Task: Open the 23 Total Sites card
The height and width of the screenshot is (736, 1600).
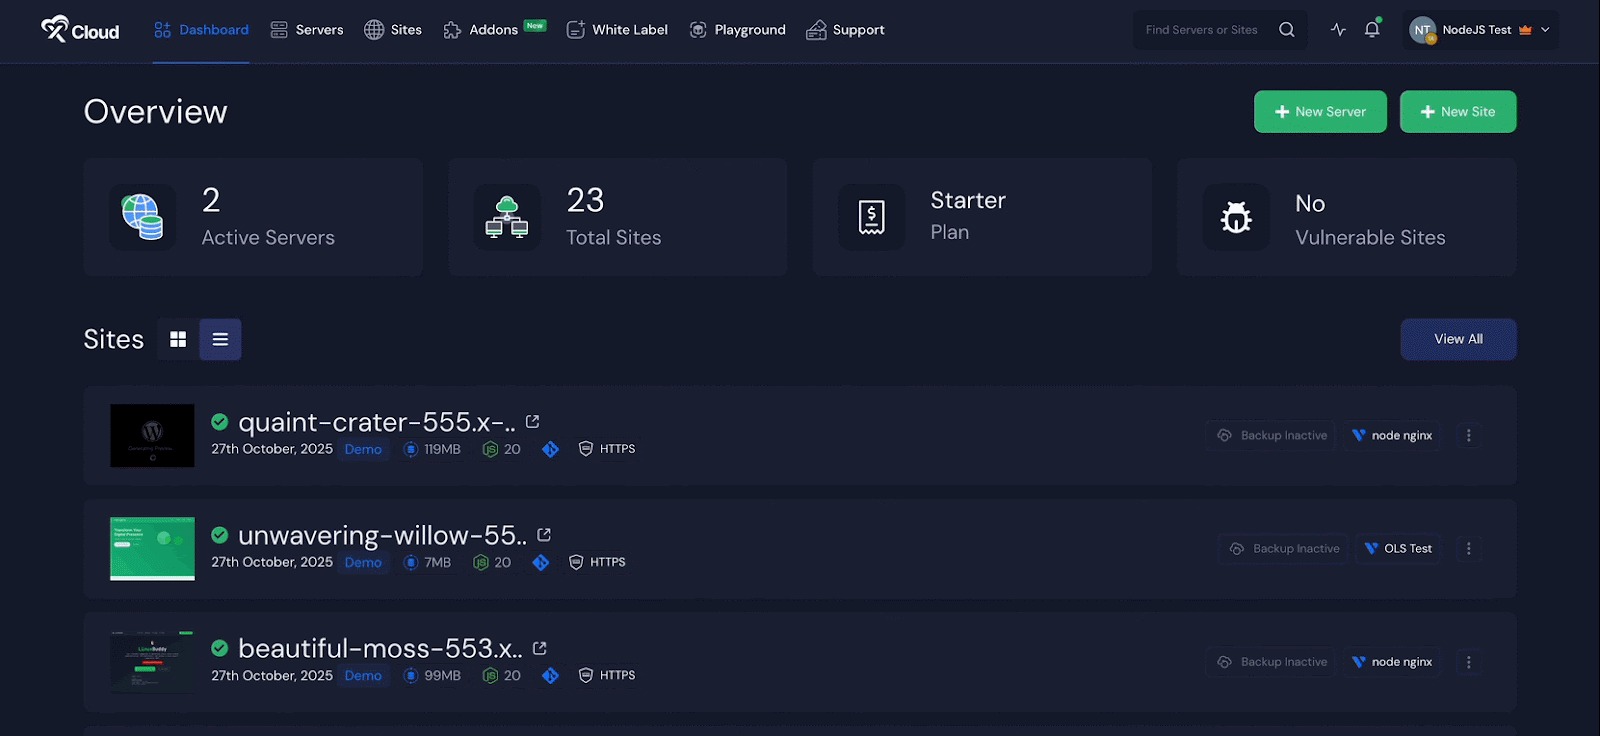Action: click(618, 217)
